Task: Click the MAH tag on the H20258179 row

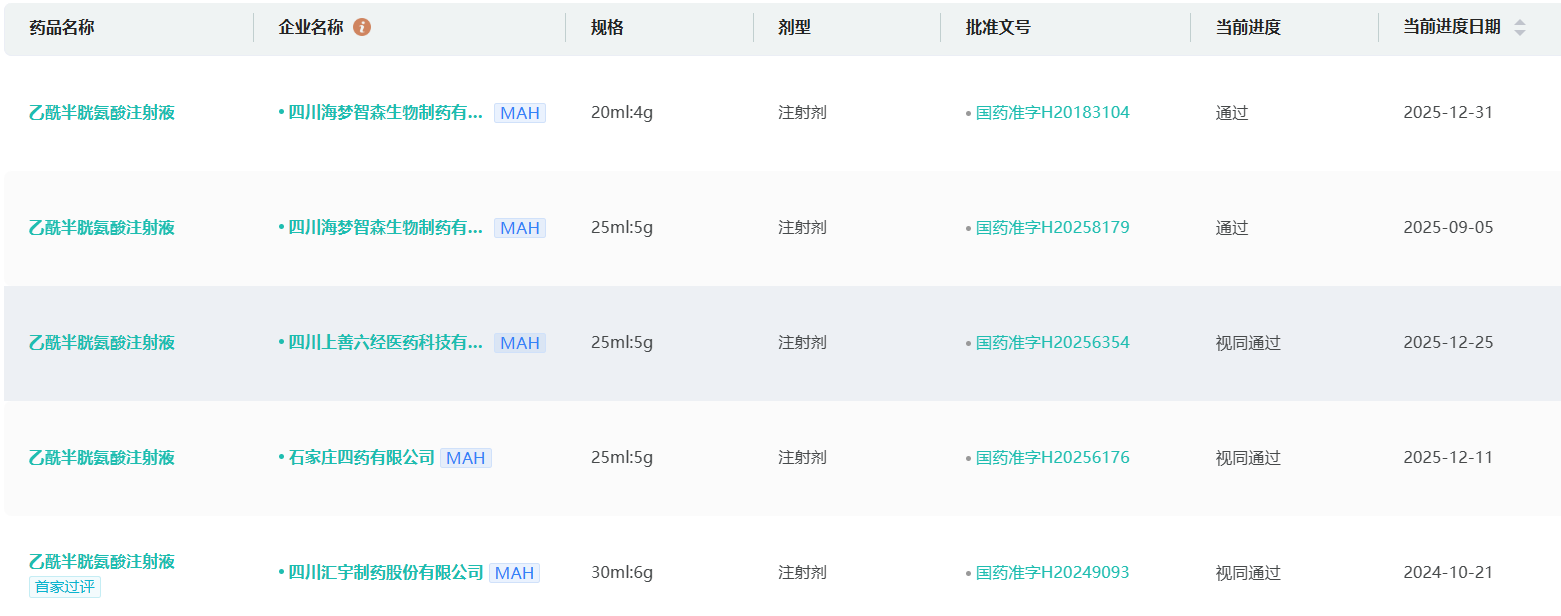Action: pos(520,228)
